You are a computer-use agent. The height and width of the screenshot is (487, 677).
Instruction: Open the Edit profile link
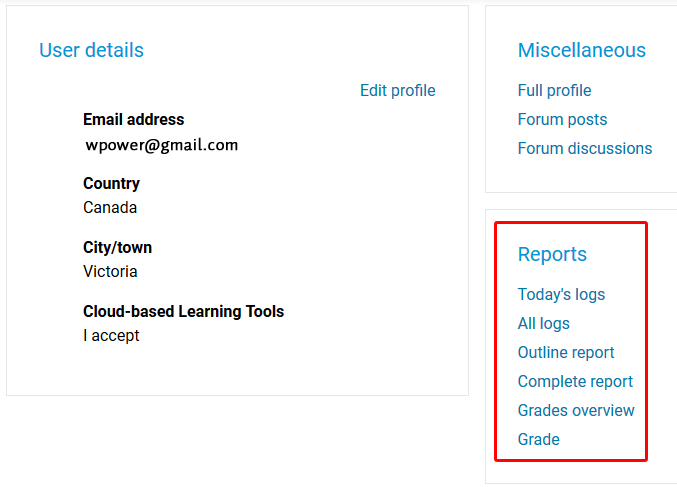pos(398,91)
